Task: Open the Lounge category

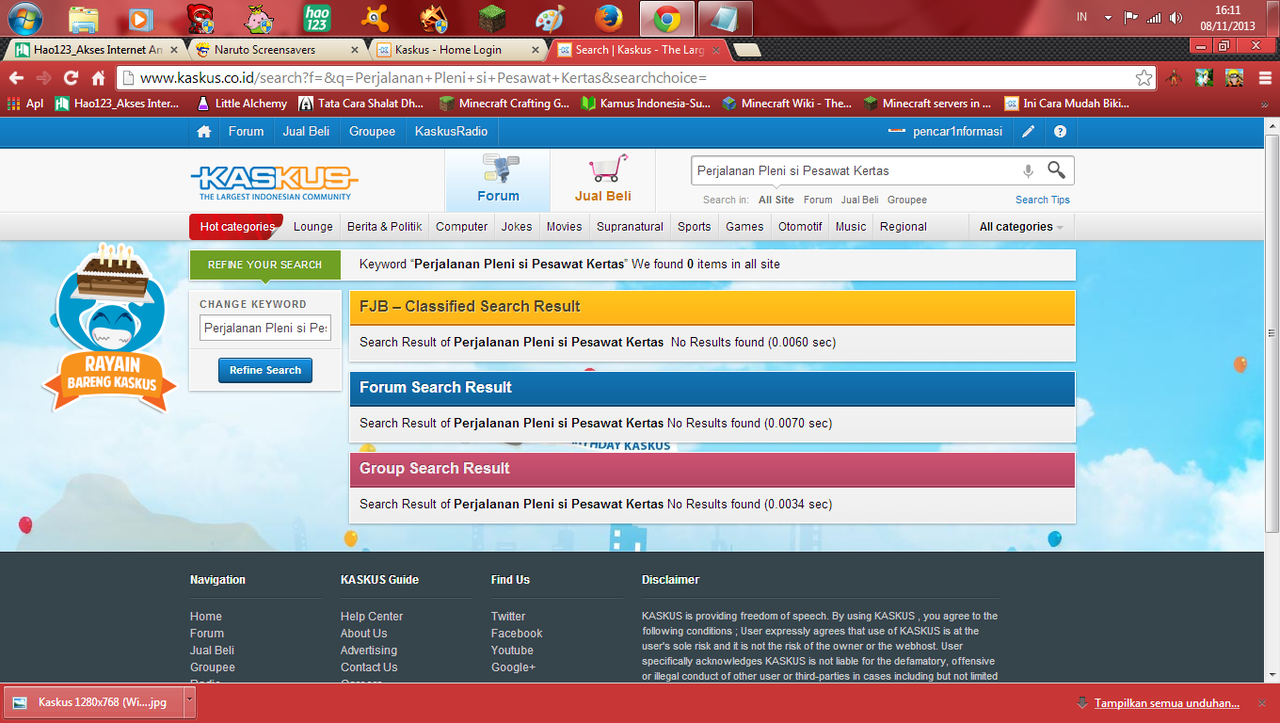Action: click(x=313, y=227)
